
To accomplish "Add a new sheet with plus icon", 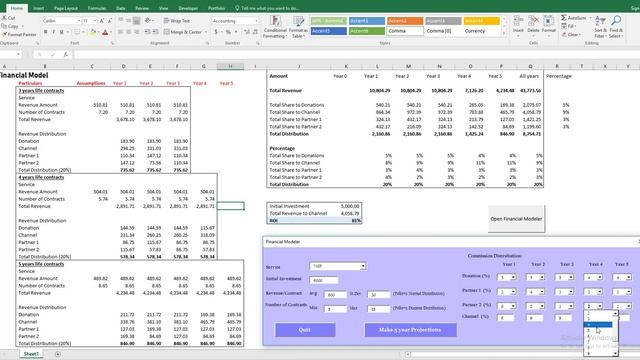I will tap(58, 354).
